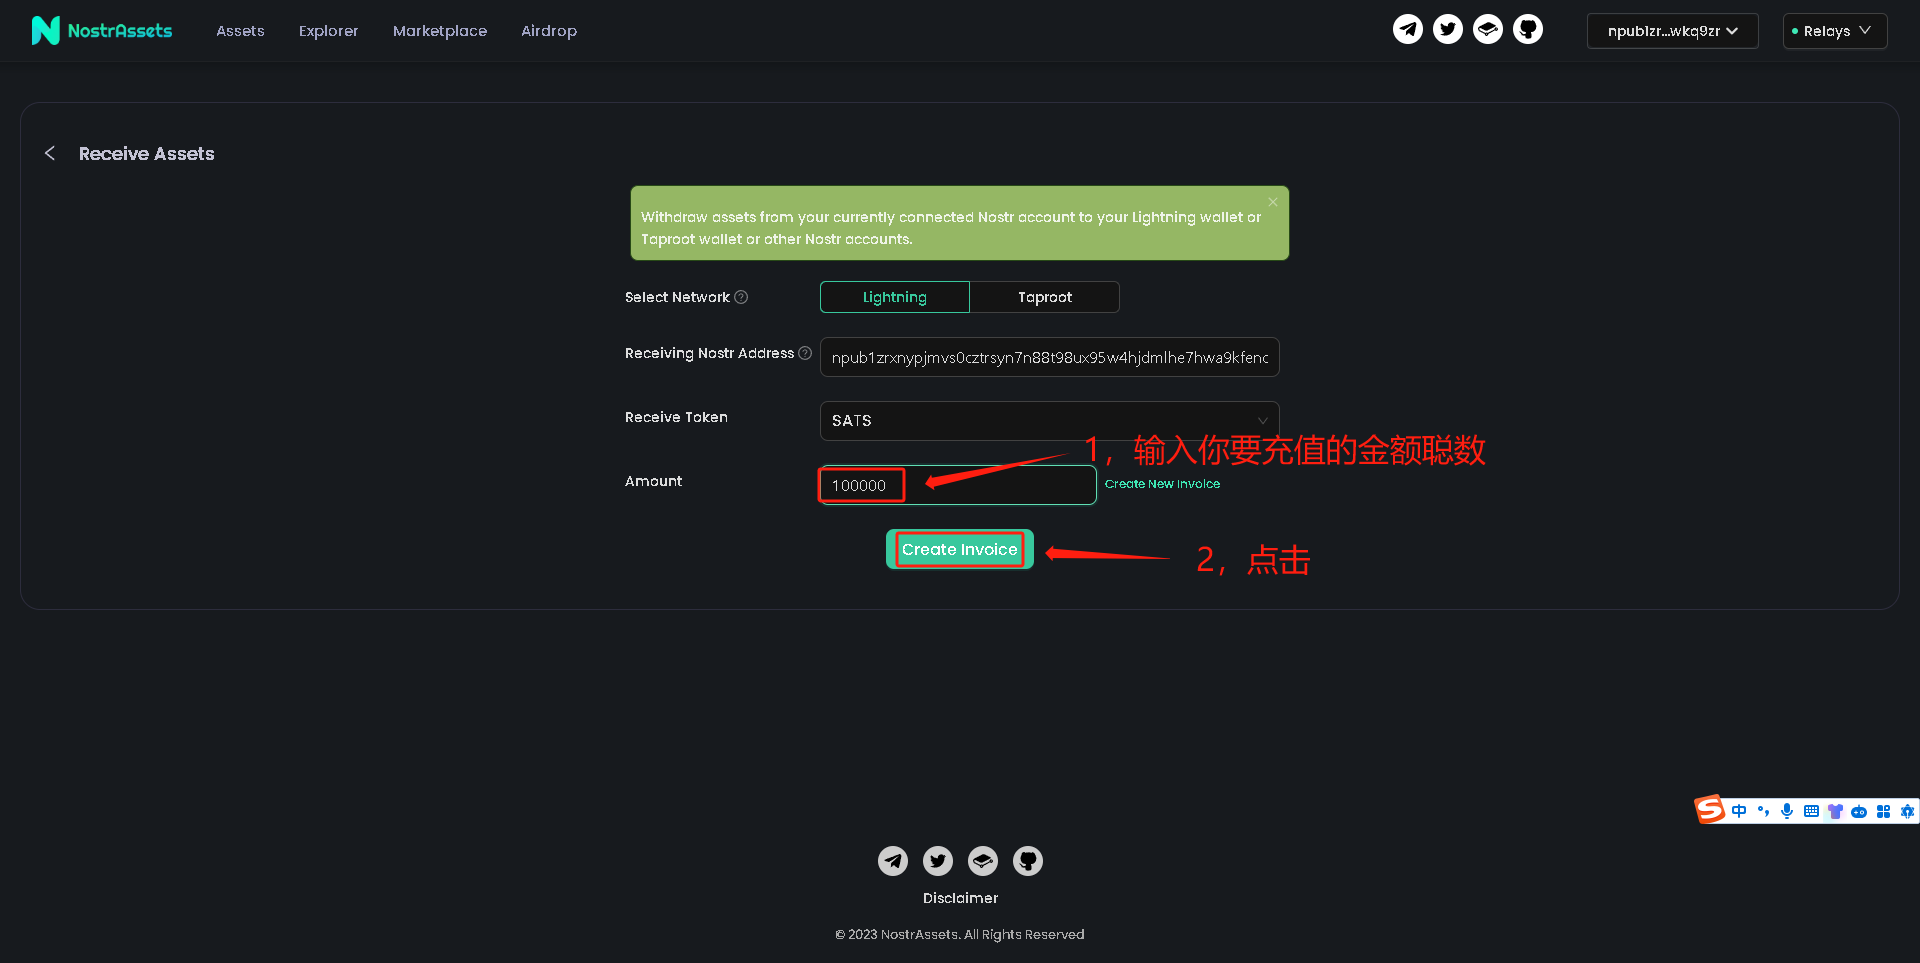The width and height of the screenshot is (1920, 963).
Task: Open the Telegram icon in the header
Action: point(1408,29)
